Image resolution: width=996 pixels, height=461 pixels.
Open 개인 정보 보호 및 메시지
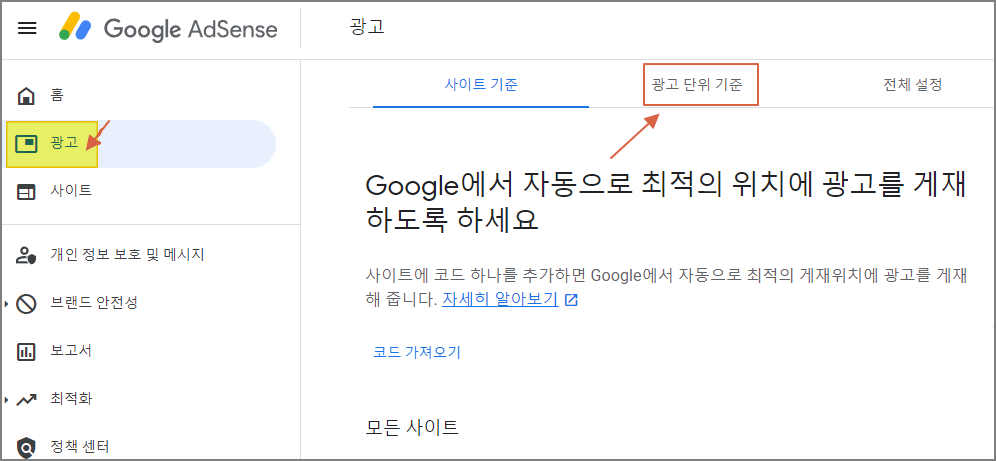pyautogui.click(x=127, y=255)
